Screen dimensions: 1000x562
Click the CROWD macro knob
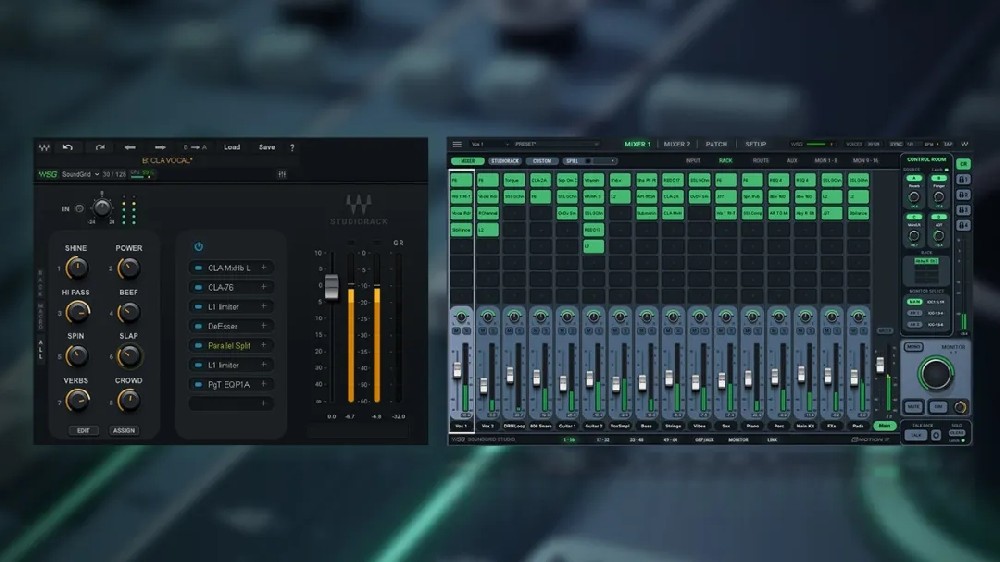click(129, 401)
